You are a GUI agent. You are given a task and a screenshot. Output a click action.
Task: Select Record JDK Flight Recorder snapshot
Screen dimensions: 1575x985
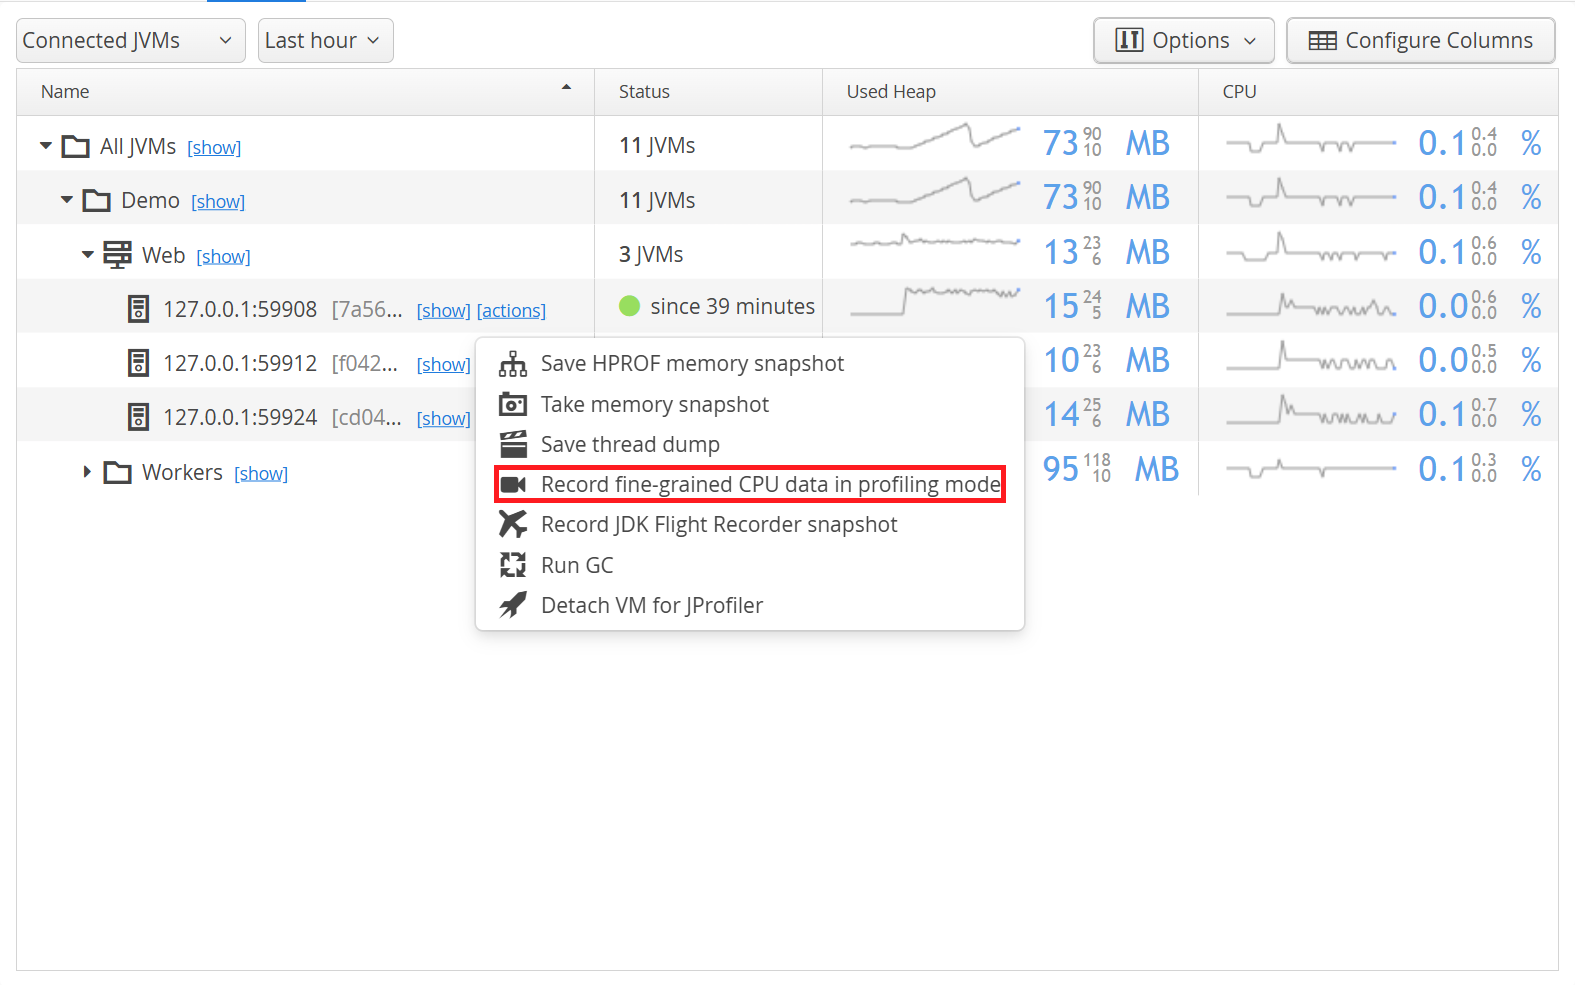[x=750, y=525]
